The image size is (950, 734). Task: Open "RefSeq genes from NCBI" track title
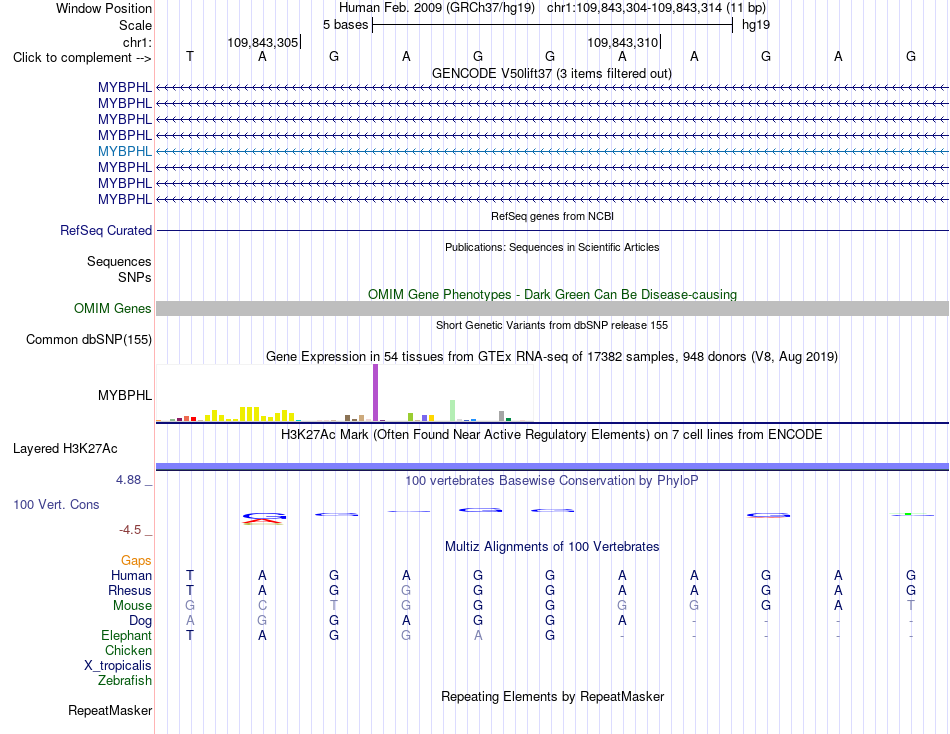pos(552,216)
